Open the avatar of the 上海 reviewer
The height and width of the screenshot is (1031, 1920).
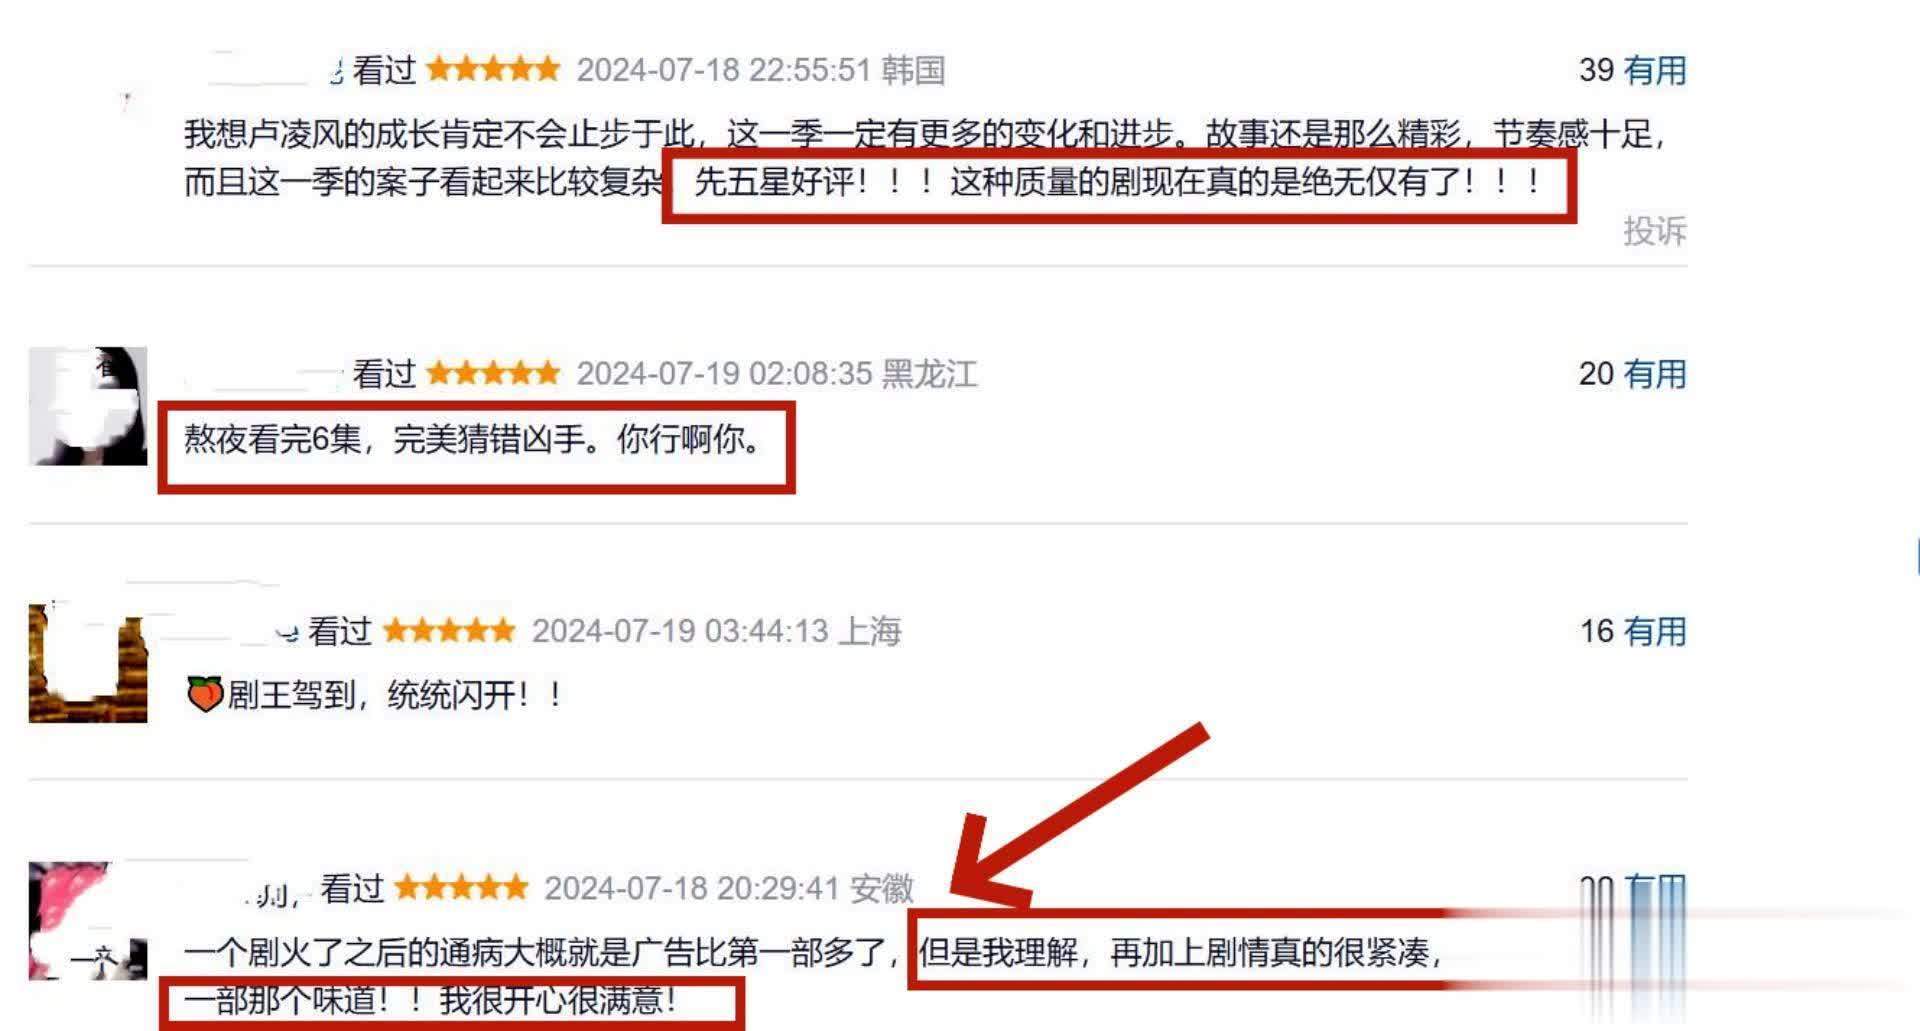click(88, 663)
